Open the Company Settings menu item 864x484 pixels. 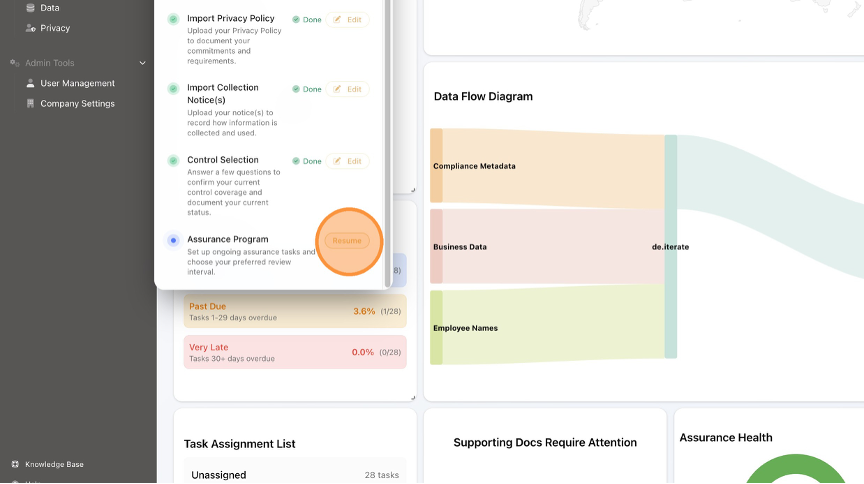77,104
